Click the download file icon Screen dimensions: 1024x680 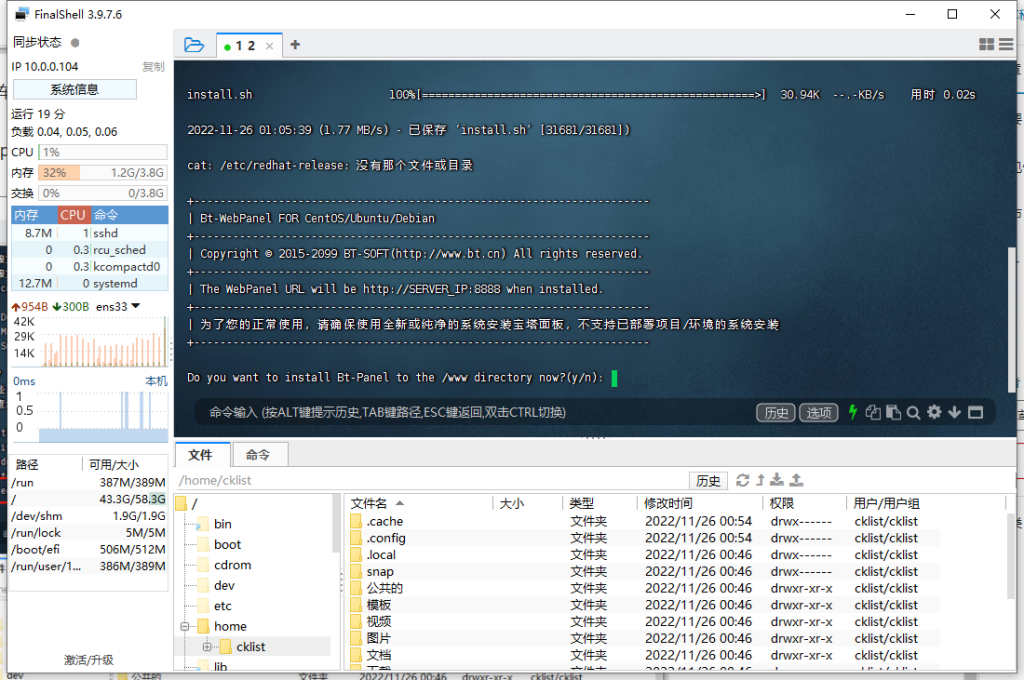coord(776,480)
